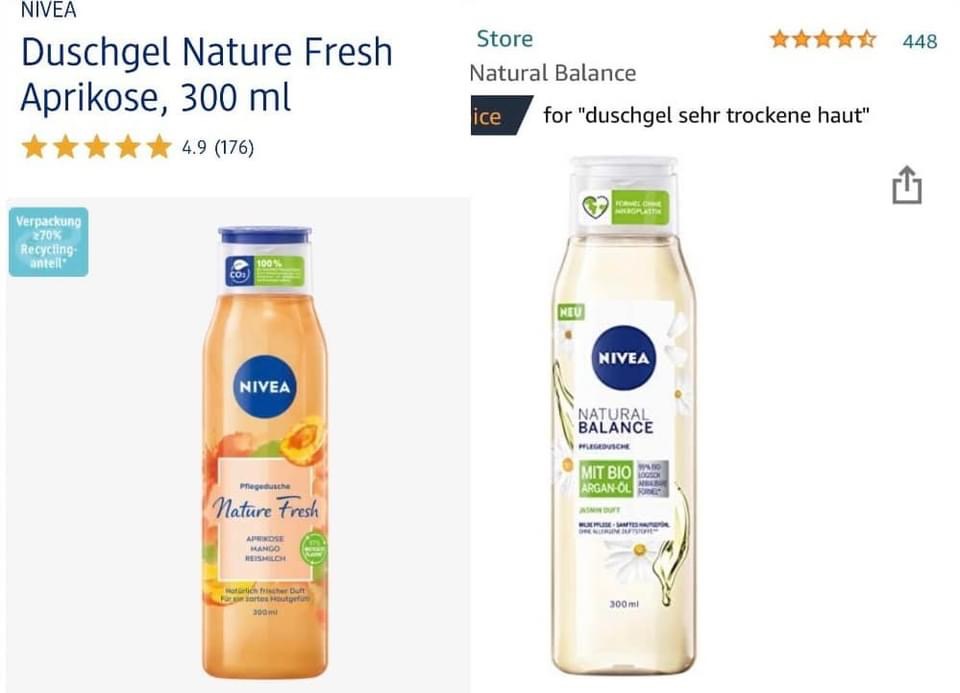Tap the share icon beside Natural Balance bottle
The width and height of the screenshot is (960, 693).
pos(907,185)
